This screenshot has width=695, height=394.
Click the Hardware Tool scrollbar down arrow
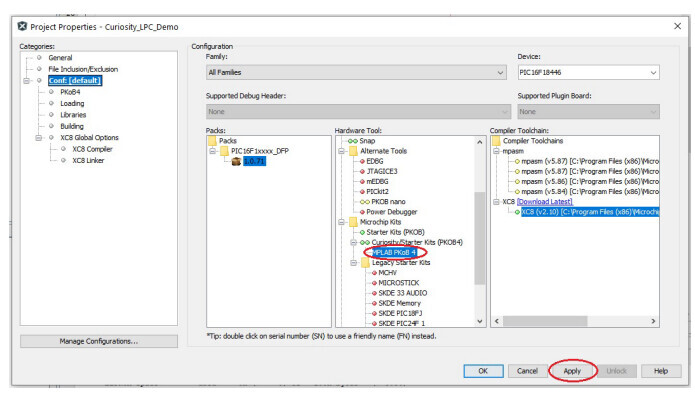[x=480, y=321]
